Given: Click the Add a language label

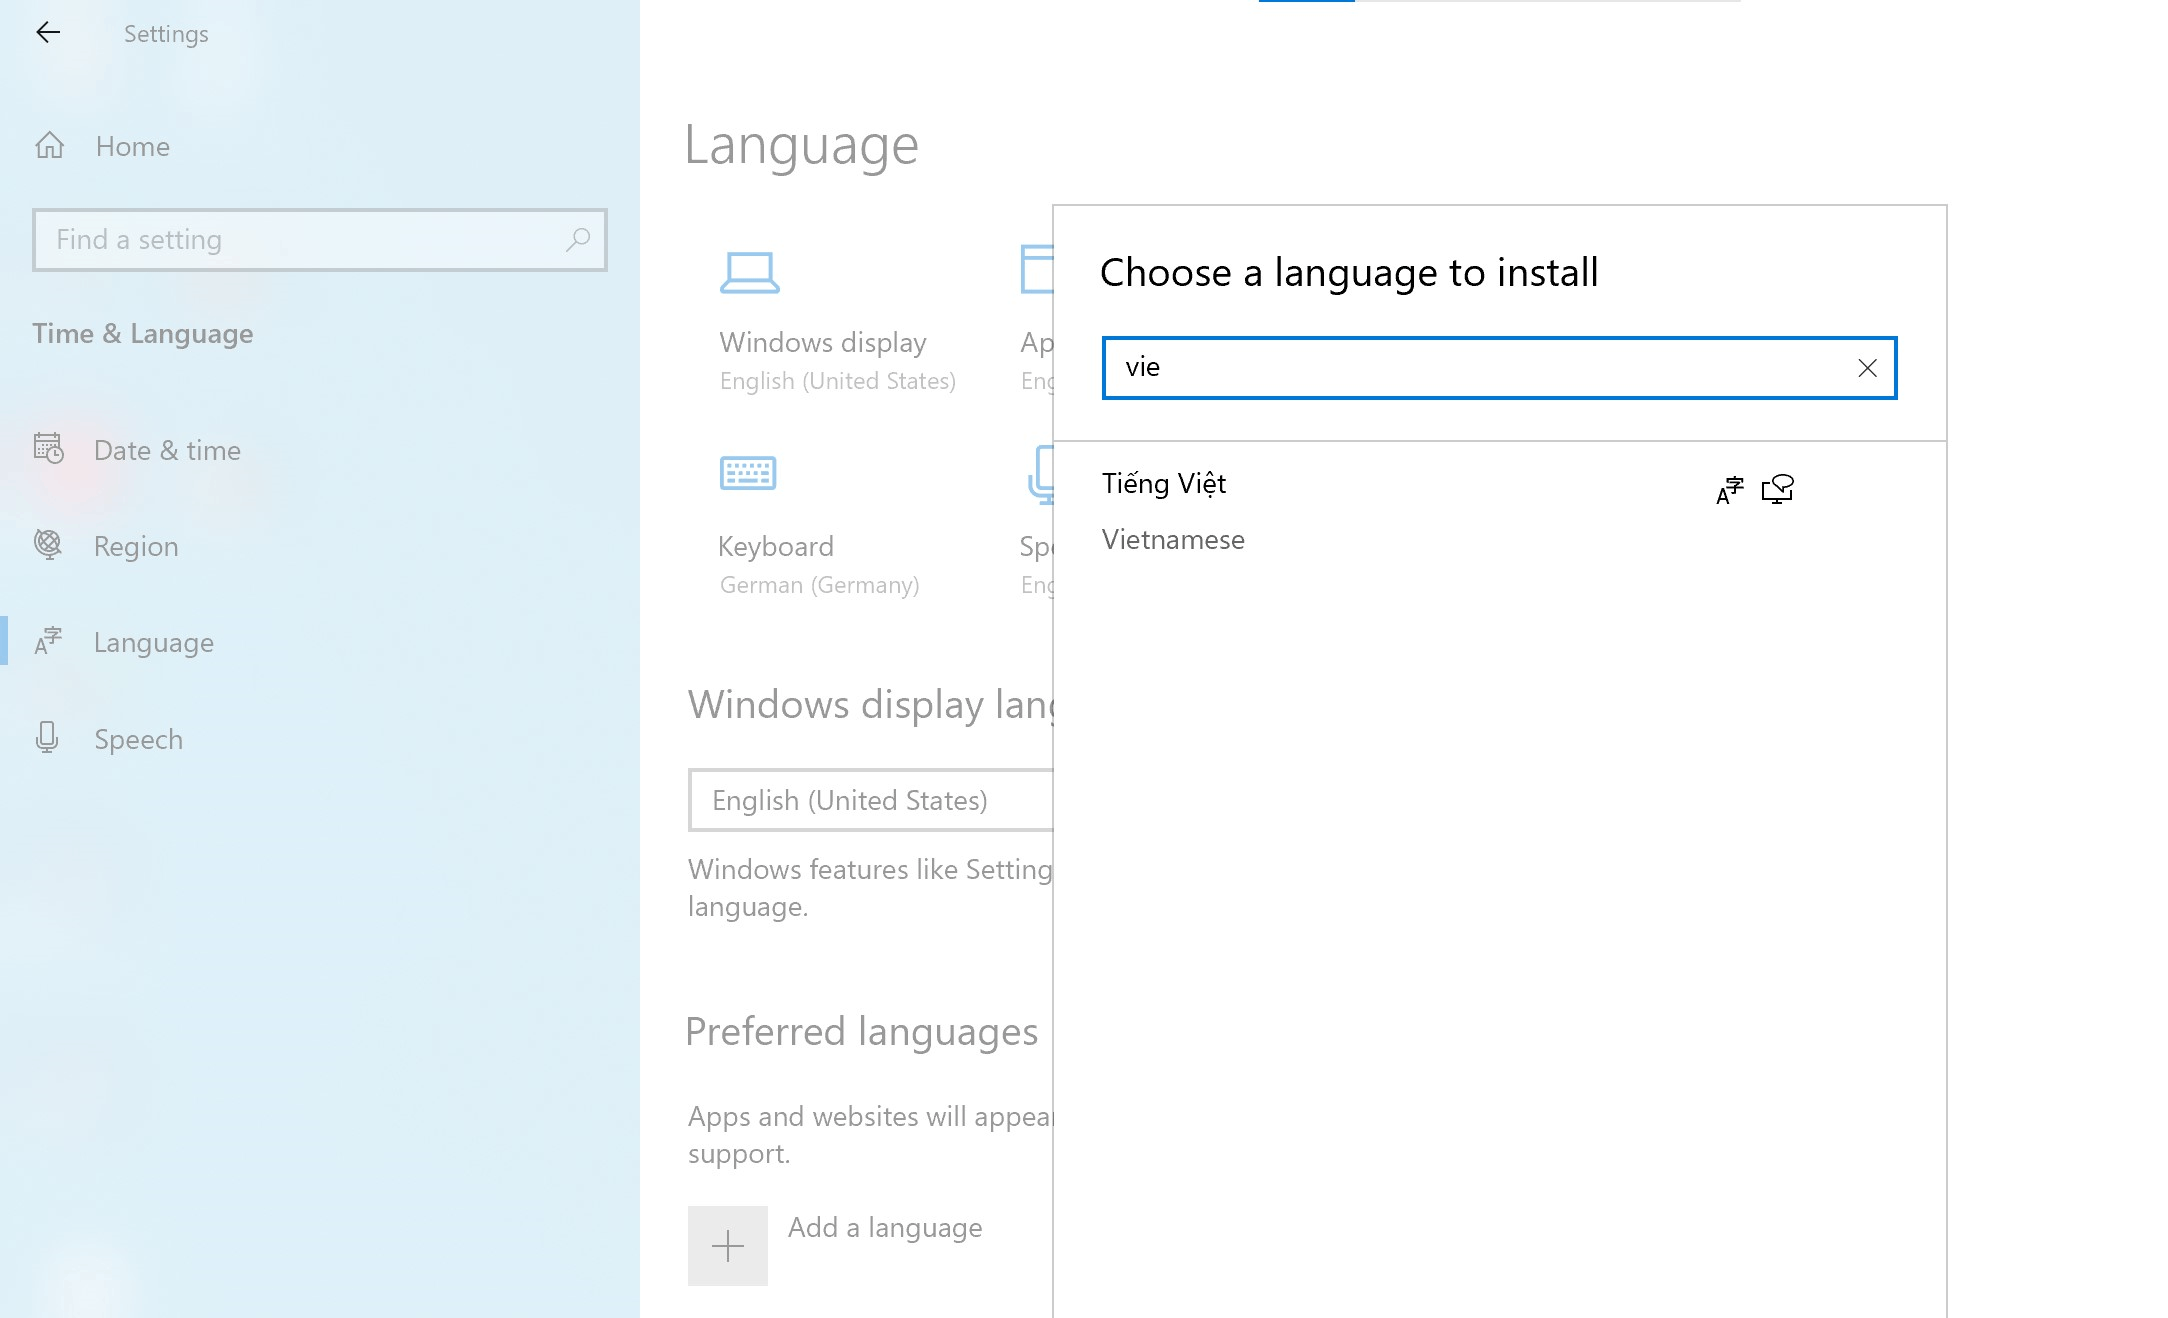Looking at the screenshot, I should [x=885, y=1227].
